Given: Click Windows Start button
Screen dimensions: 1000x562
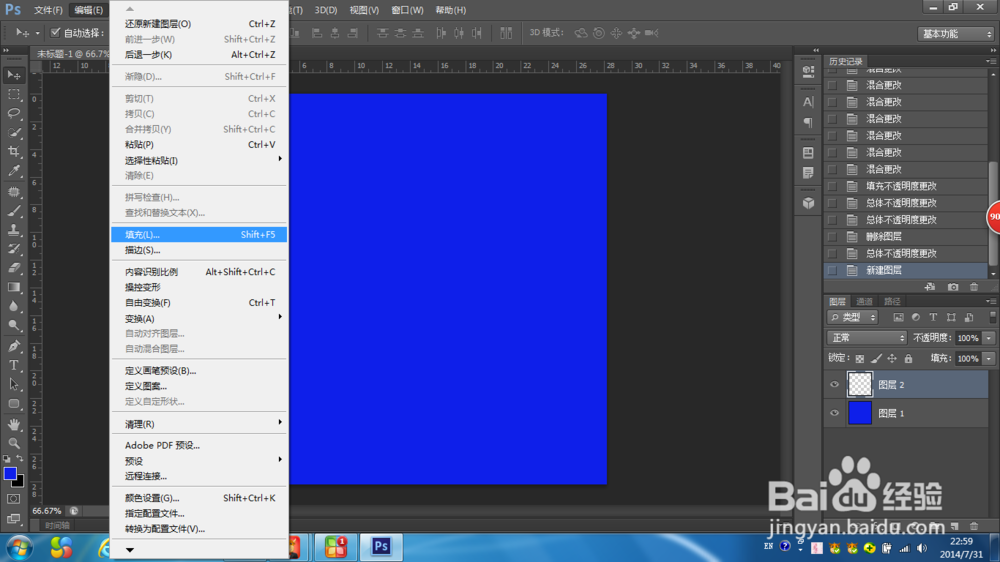Looking at the screenshot, I should click(x=20, y=548).
